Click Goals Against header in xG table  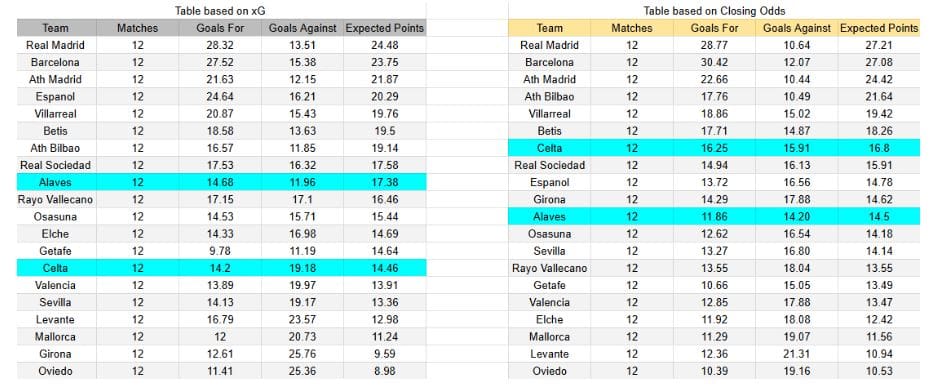click(x=303, y=28)
